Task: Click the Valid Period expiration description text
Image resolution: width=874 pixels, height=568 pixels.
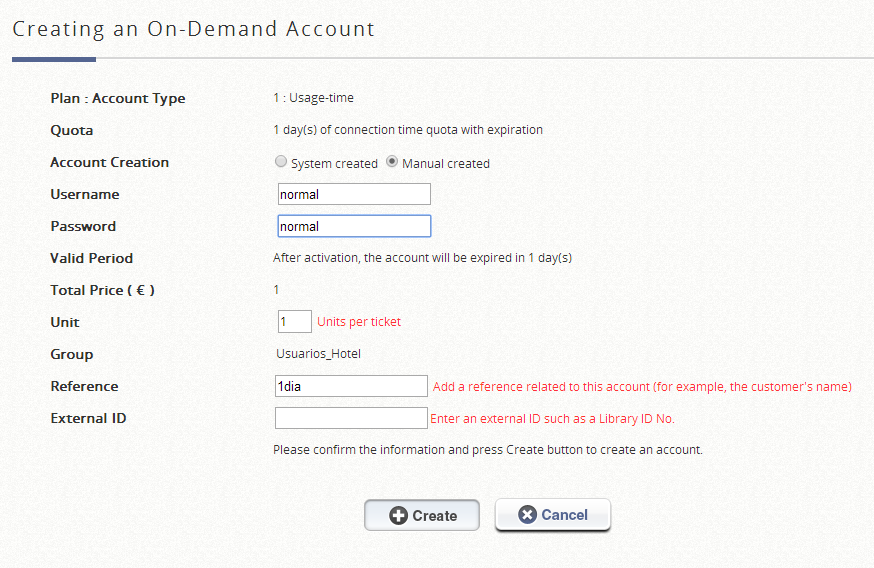Action: coord(422,258)
